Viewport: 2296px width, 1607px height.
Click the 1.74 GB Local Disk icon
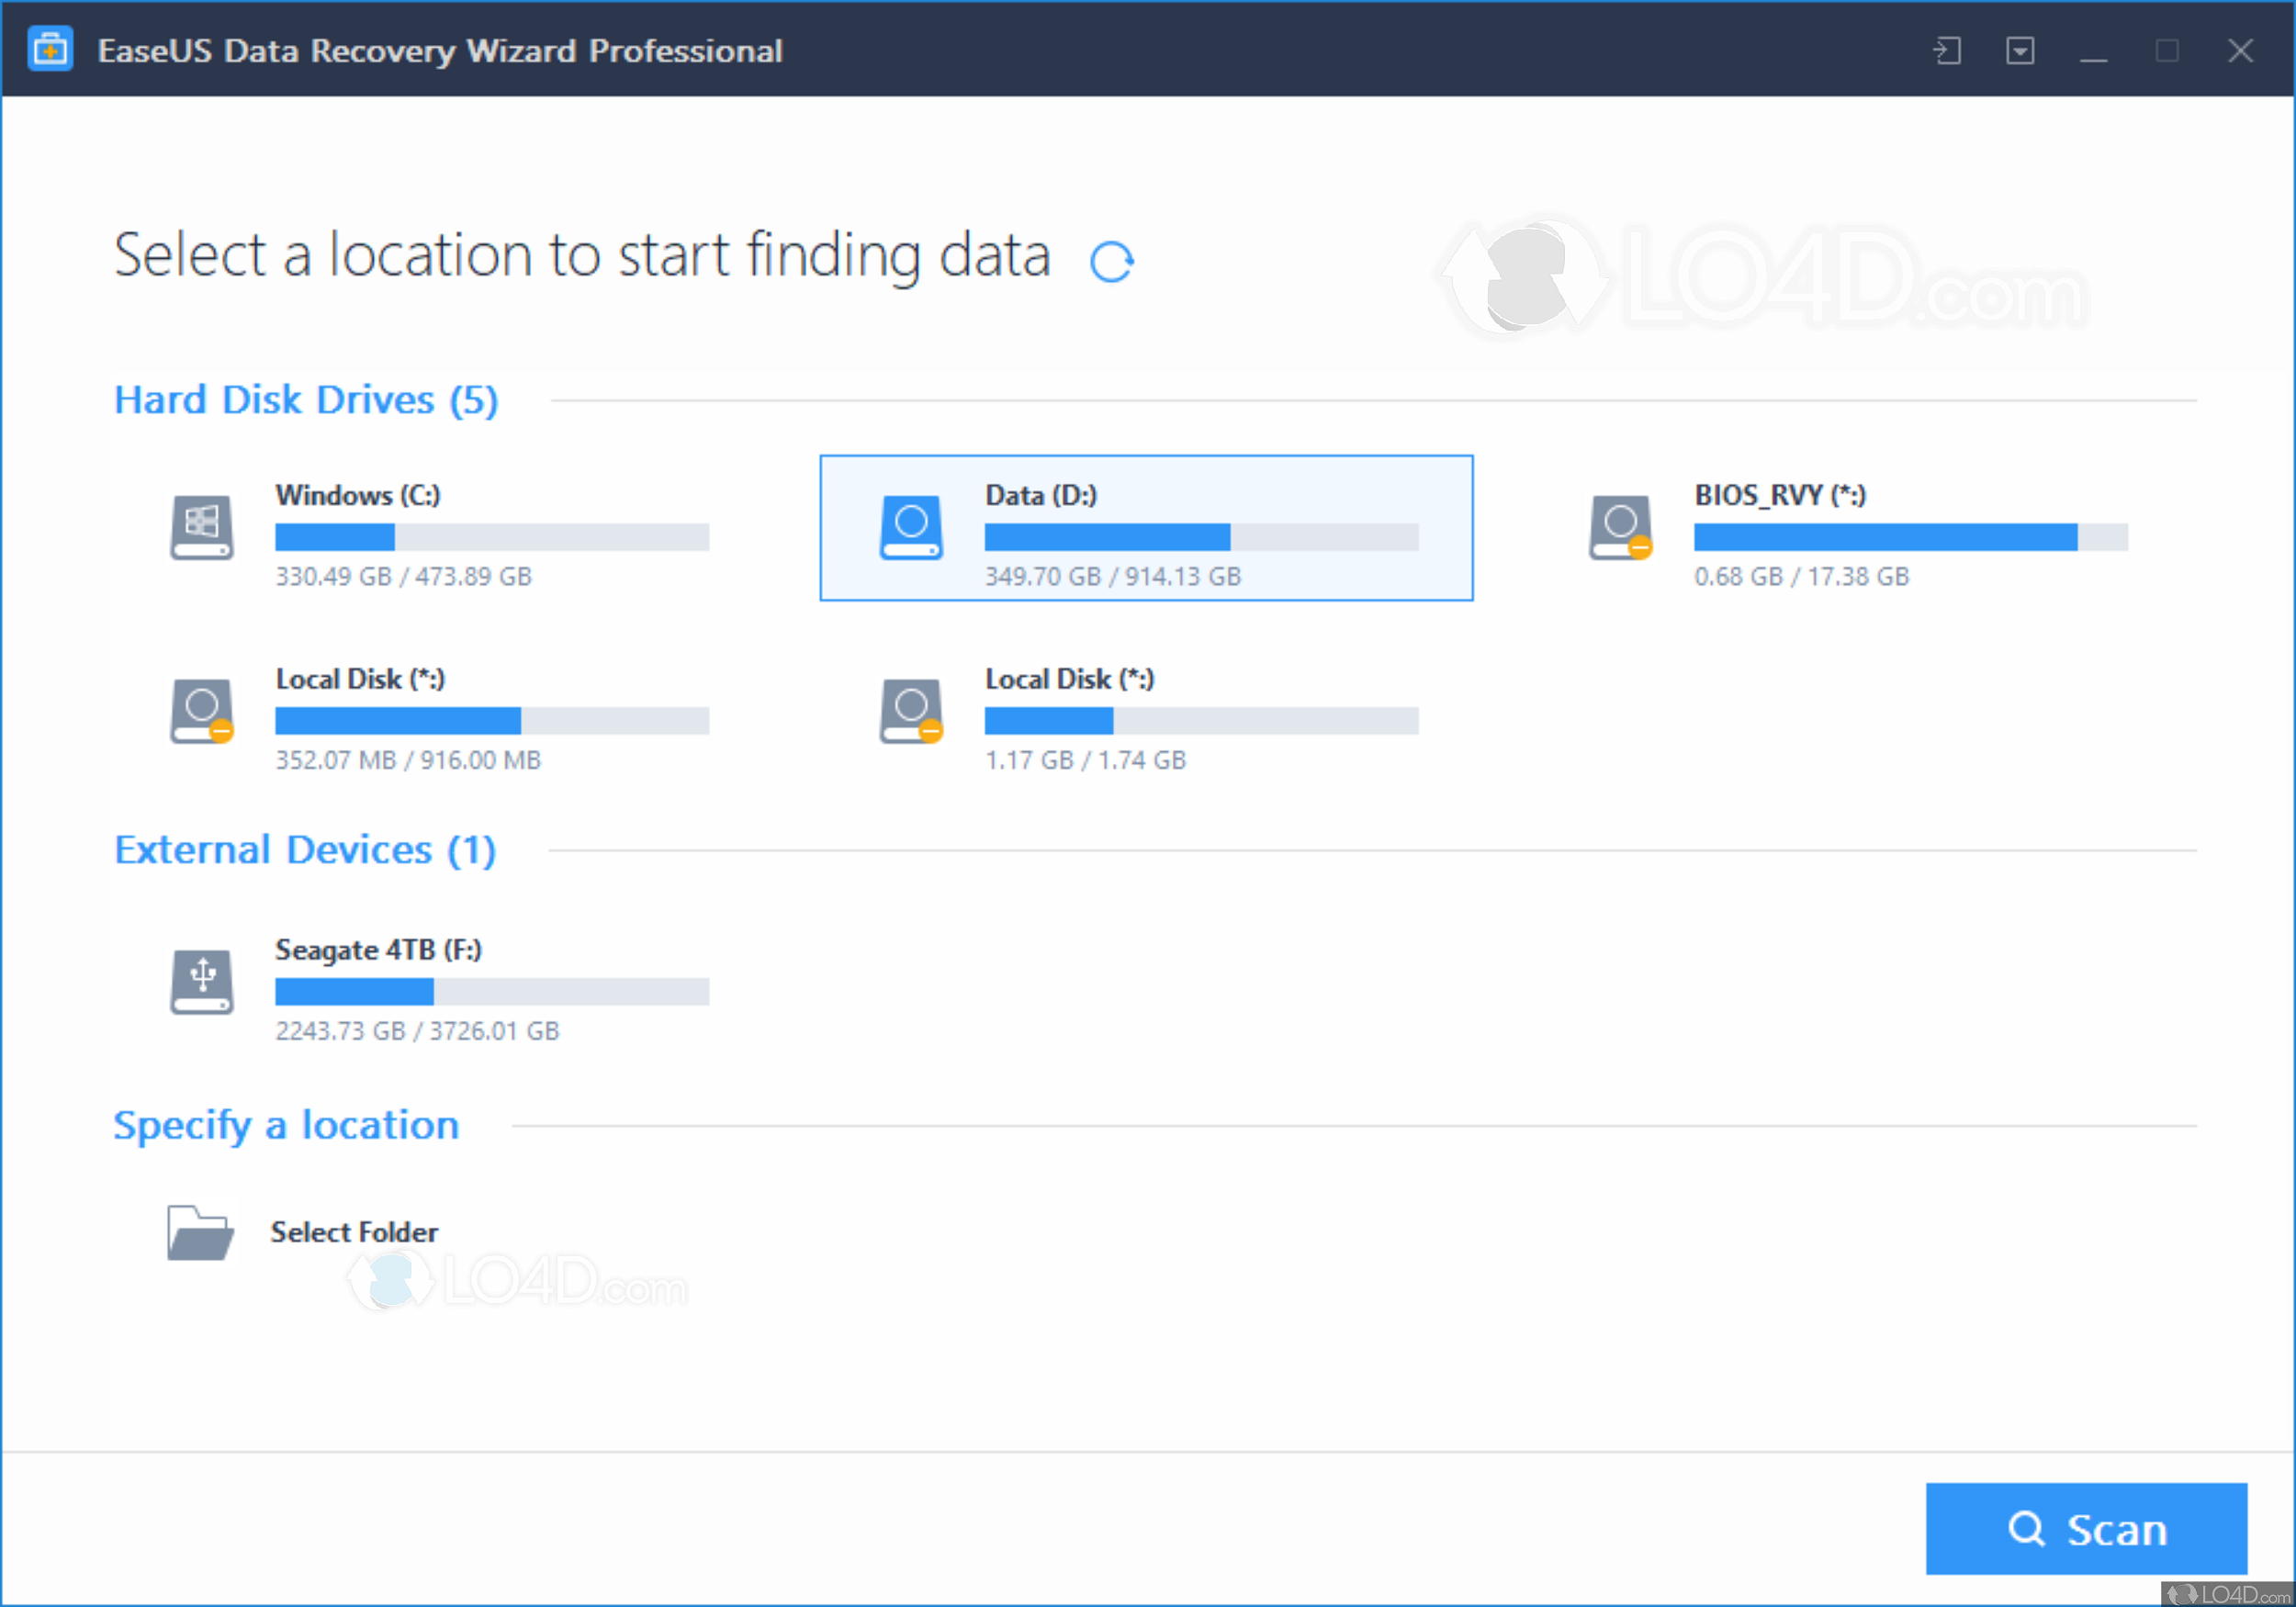pos(910,711)
